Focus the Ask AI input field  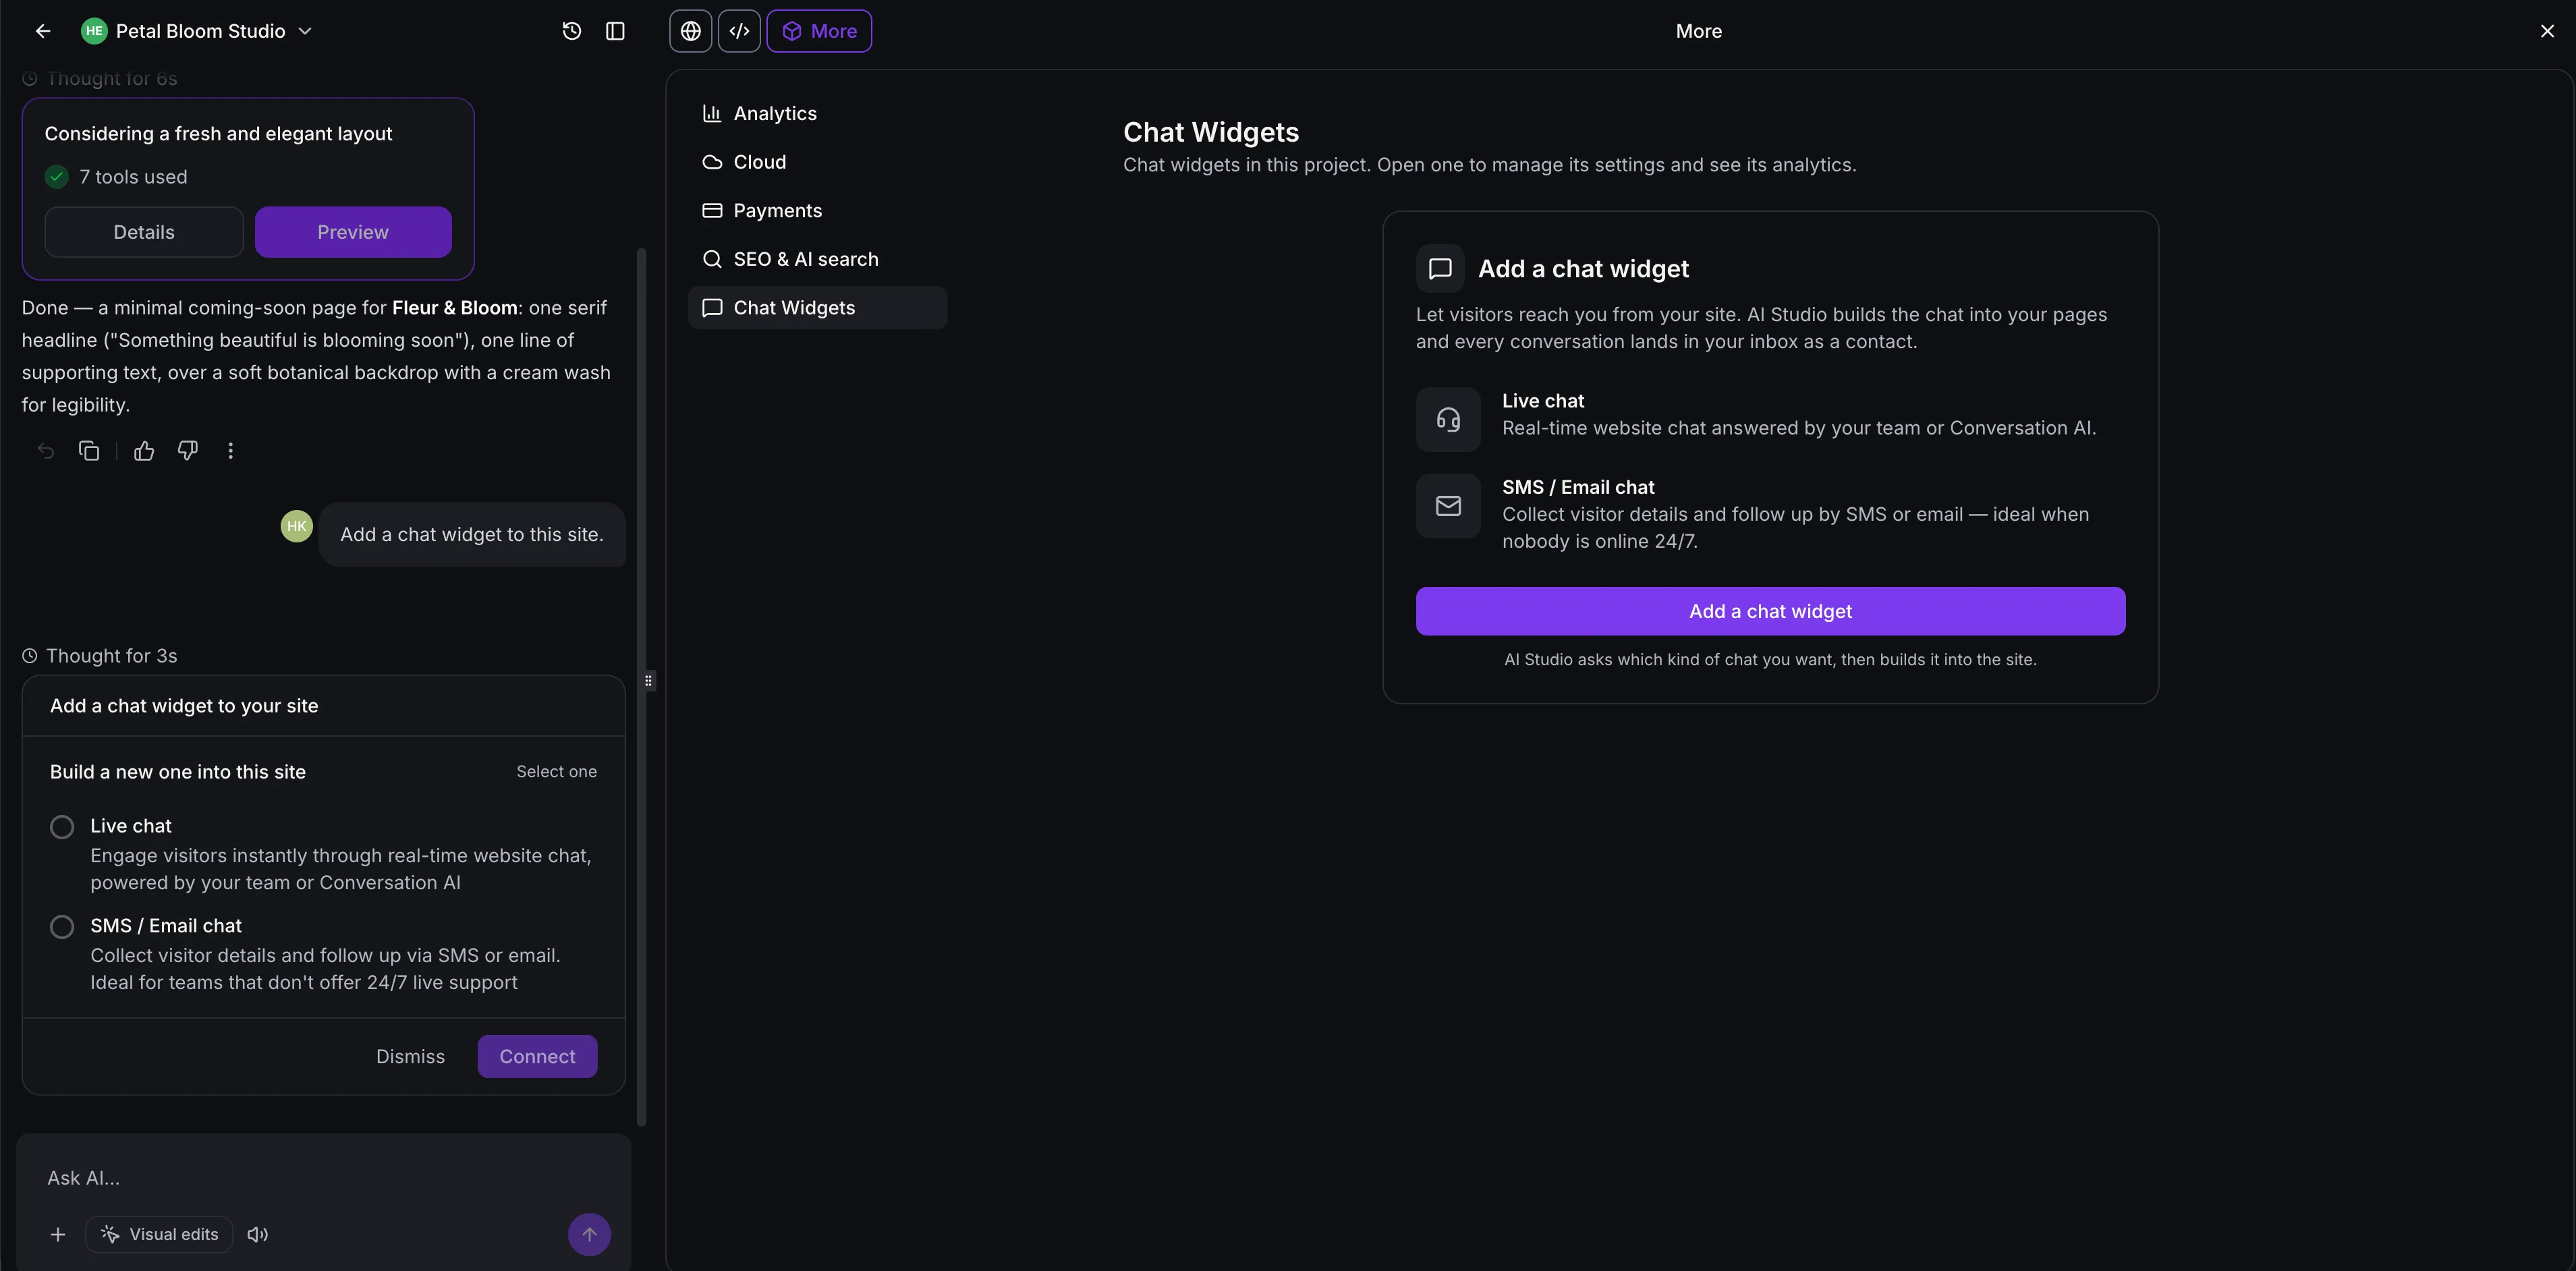324,1178
